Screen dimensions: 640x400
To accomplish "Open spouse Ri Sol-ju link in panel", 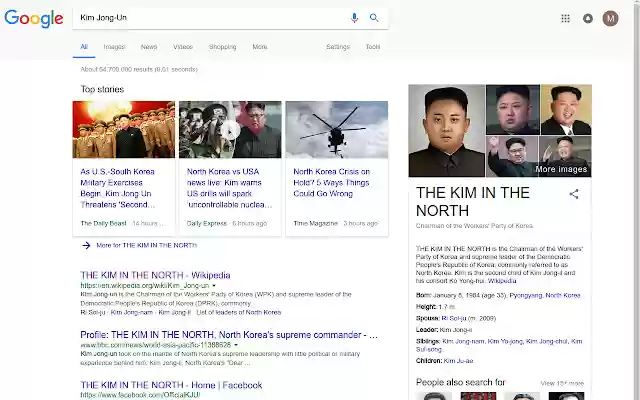I will point(454,318).
